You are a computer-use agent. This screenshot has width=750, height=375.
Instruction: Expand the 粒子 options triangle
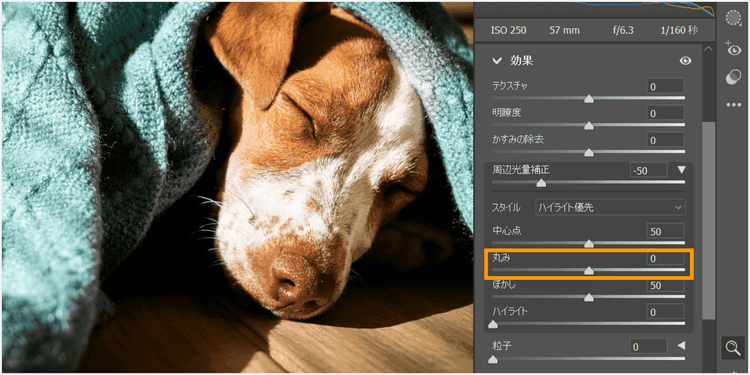682,345
